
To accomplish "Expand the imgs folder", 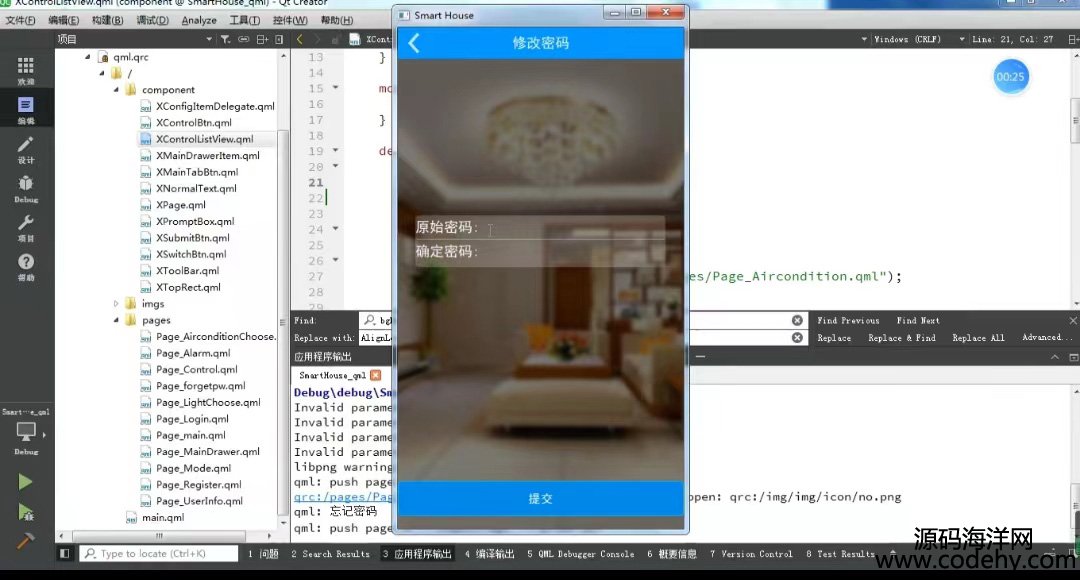I will pos(116,303).
